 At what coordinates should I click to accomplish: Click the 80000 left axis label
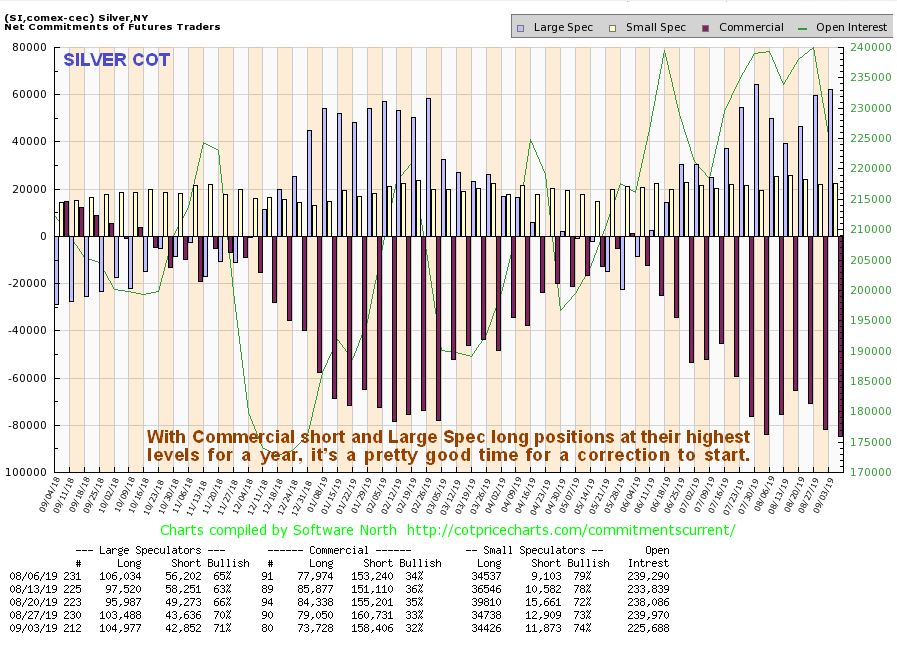[x=29, y=47]
